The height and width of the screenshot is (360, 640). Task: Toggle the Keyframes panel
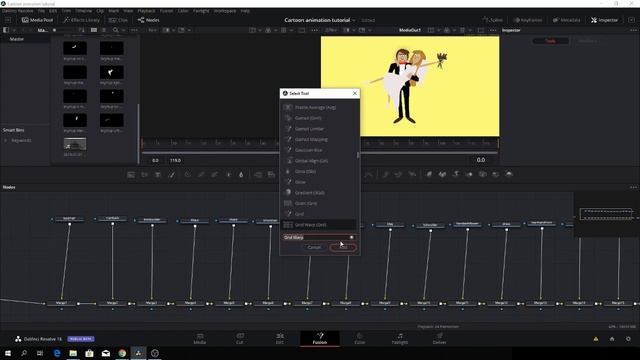528,20
